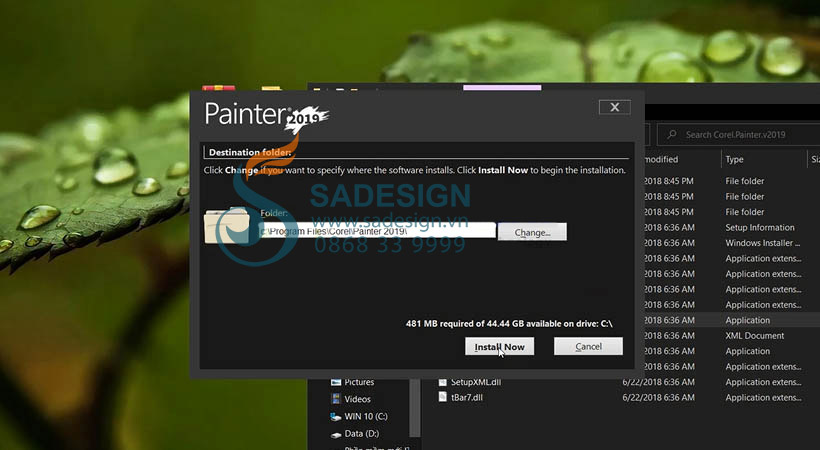Select the Videos folder icon in sidebar
820x450 pixels.
(x=336, y=399)
